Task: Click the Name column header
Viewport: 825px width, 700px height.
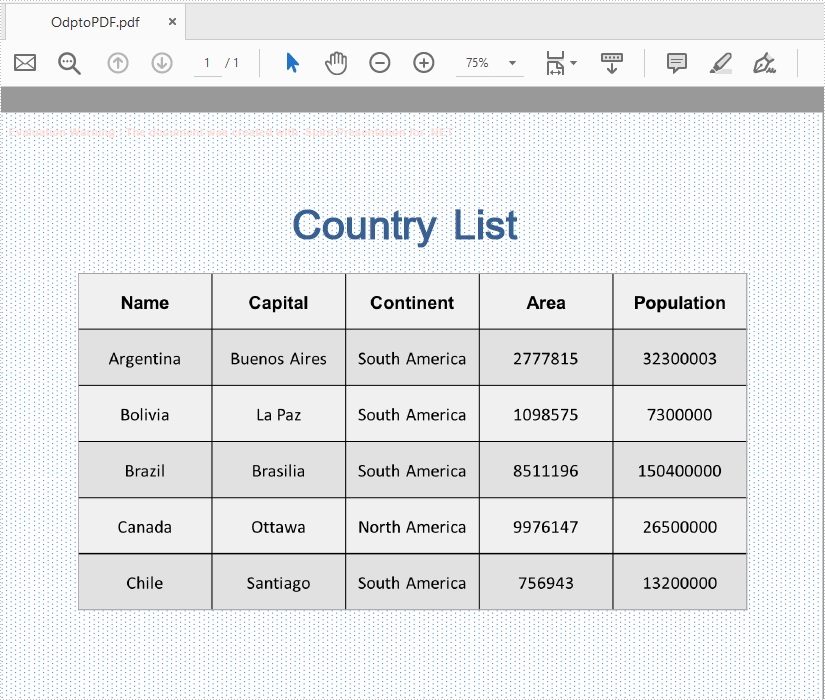Action: [x=145, y=302]
